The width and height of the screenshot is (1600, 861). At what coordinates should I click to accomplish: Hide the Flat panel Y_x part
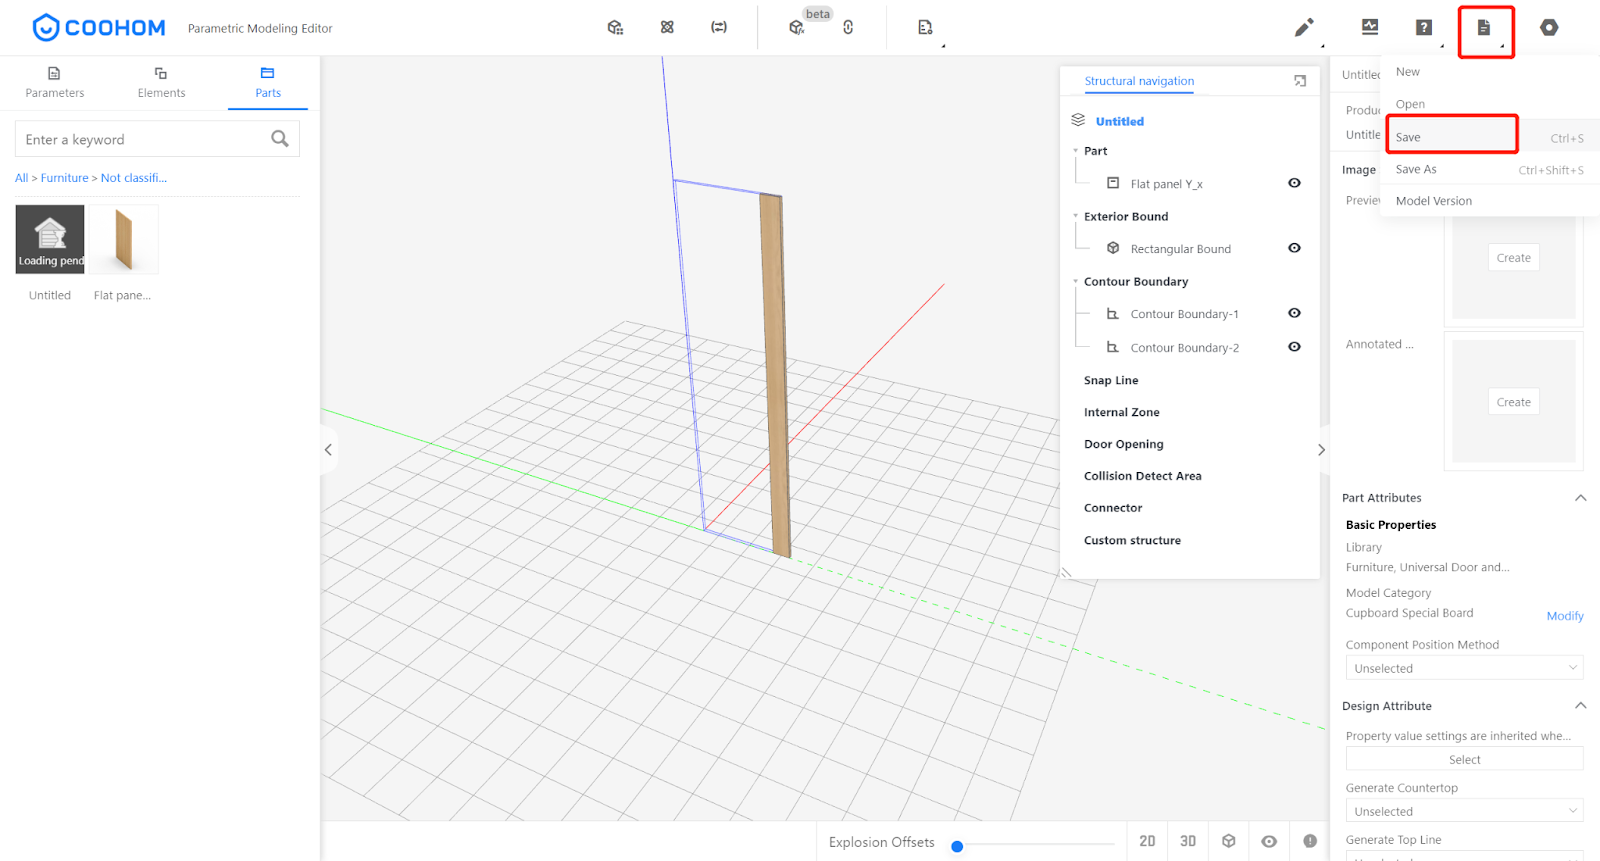[1294, 183]
